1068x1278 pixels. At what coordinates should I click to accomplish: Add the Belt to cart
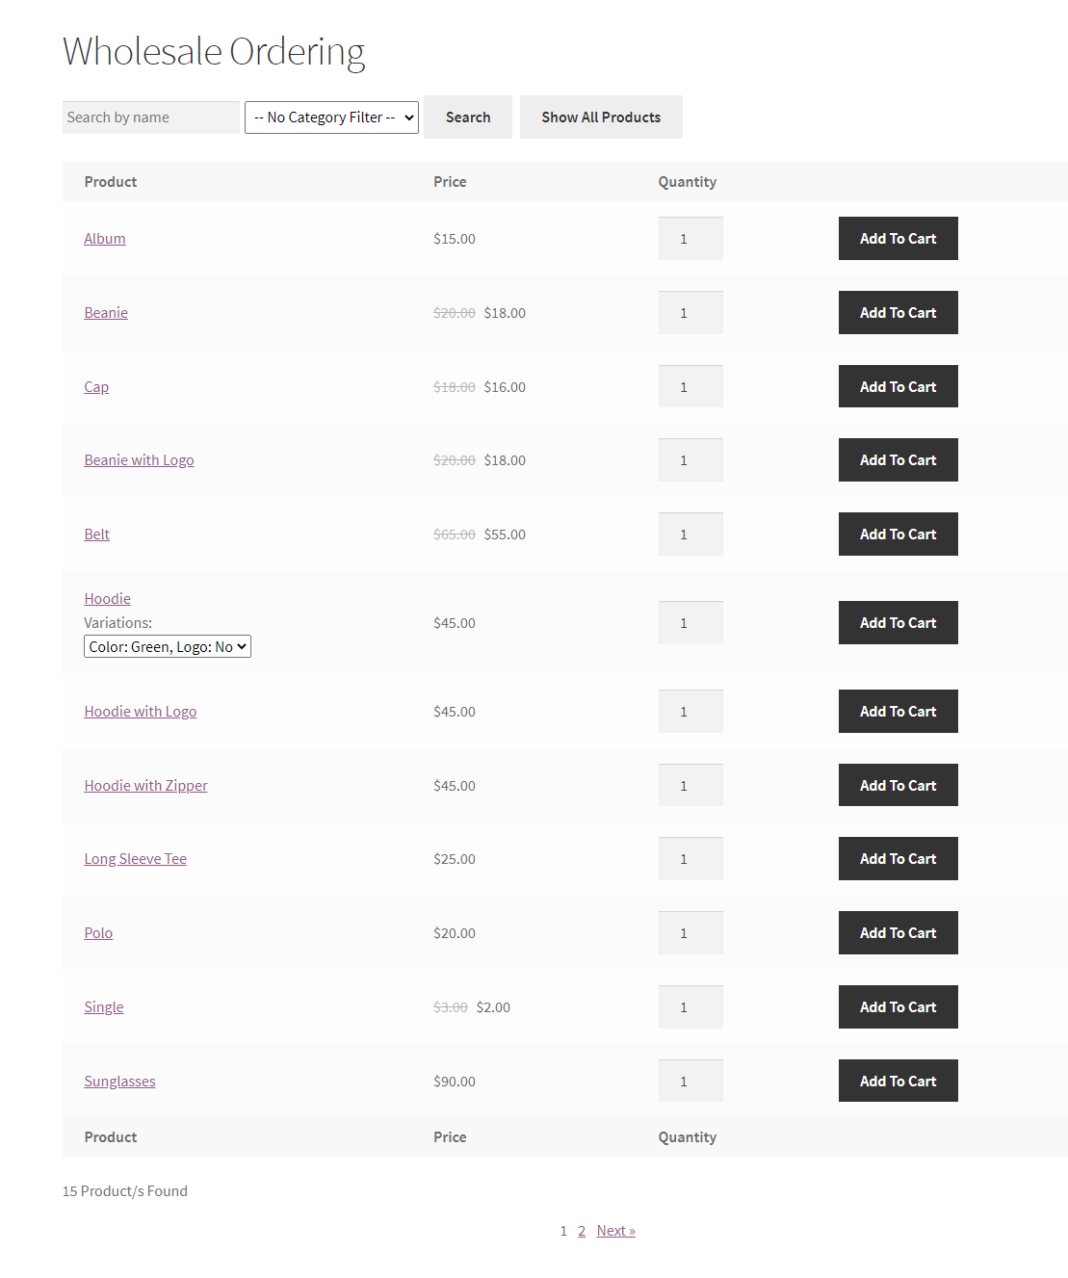coord(897,533)
